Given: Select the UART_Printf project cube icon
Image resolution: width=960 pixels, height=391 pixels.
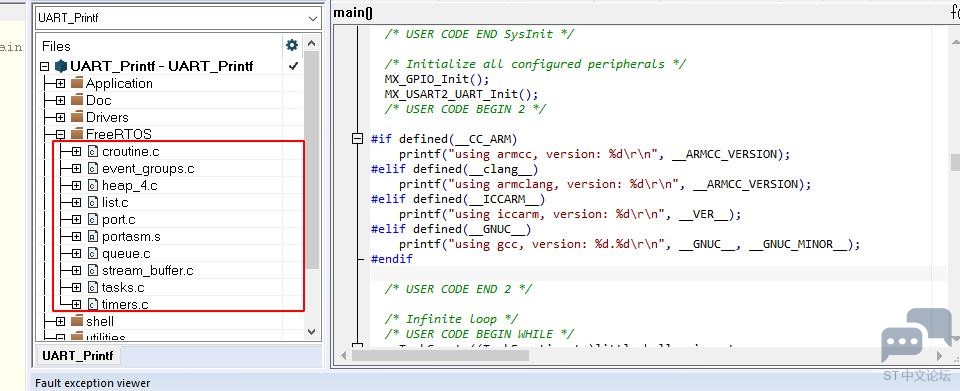Looking at the screenshot, I should point(61,66).
